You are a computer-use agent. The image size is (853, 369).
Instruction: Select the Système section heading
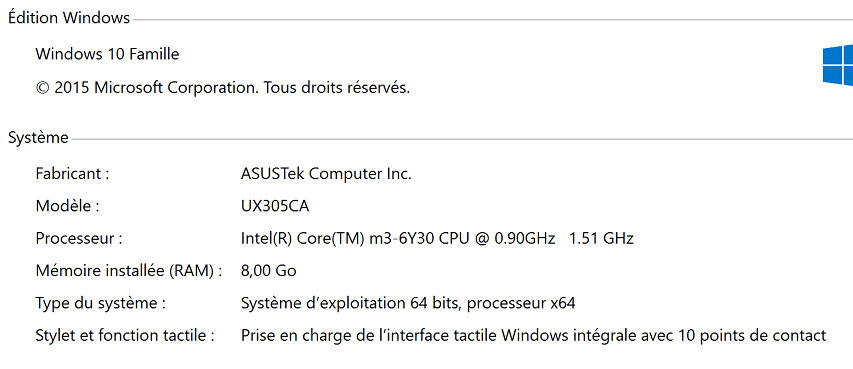(38, 138)
